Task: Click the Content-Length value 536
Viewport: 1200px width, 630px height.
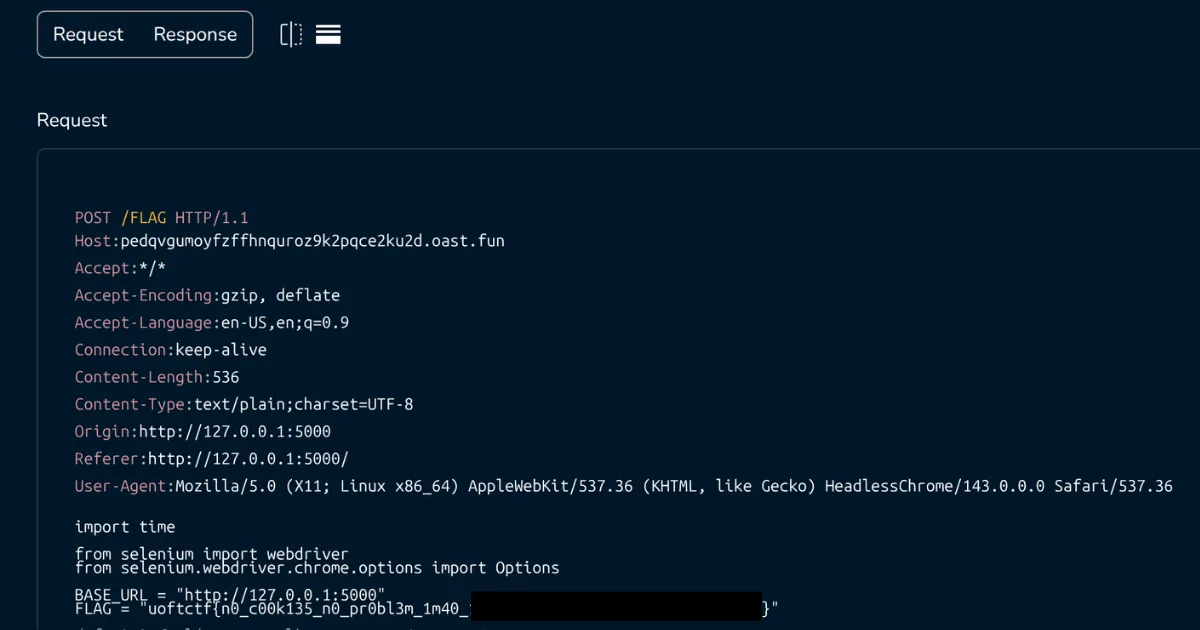Action: pos(226,377)
